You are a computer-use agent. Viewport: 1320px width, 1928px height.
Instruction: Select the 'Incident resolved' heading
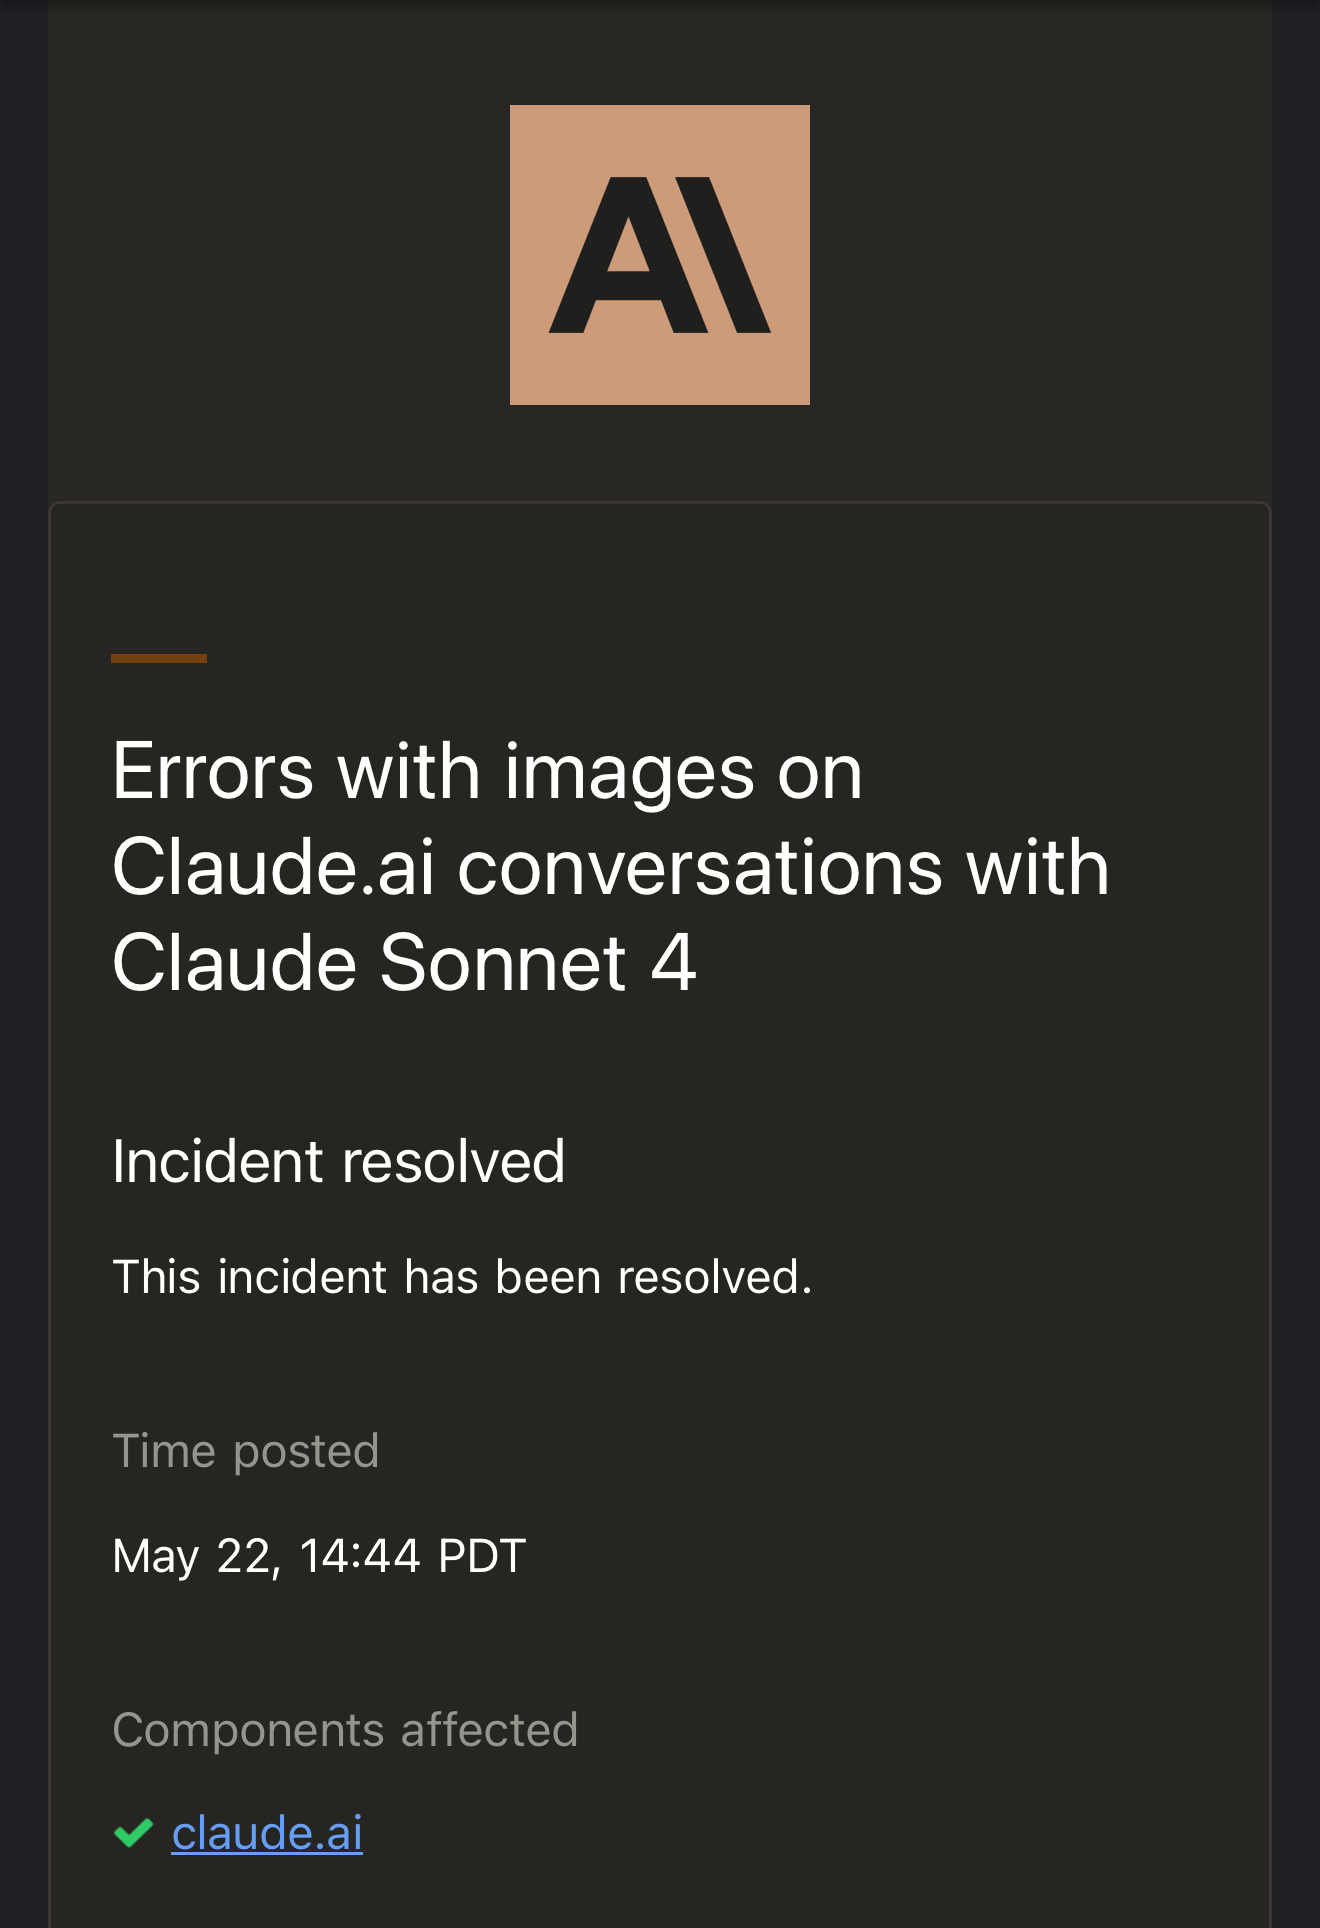coord(339,1162)
